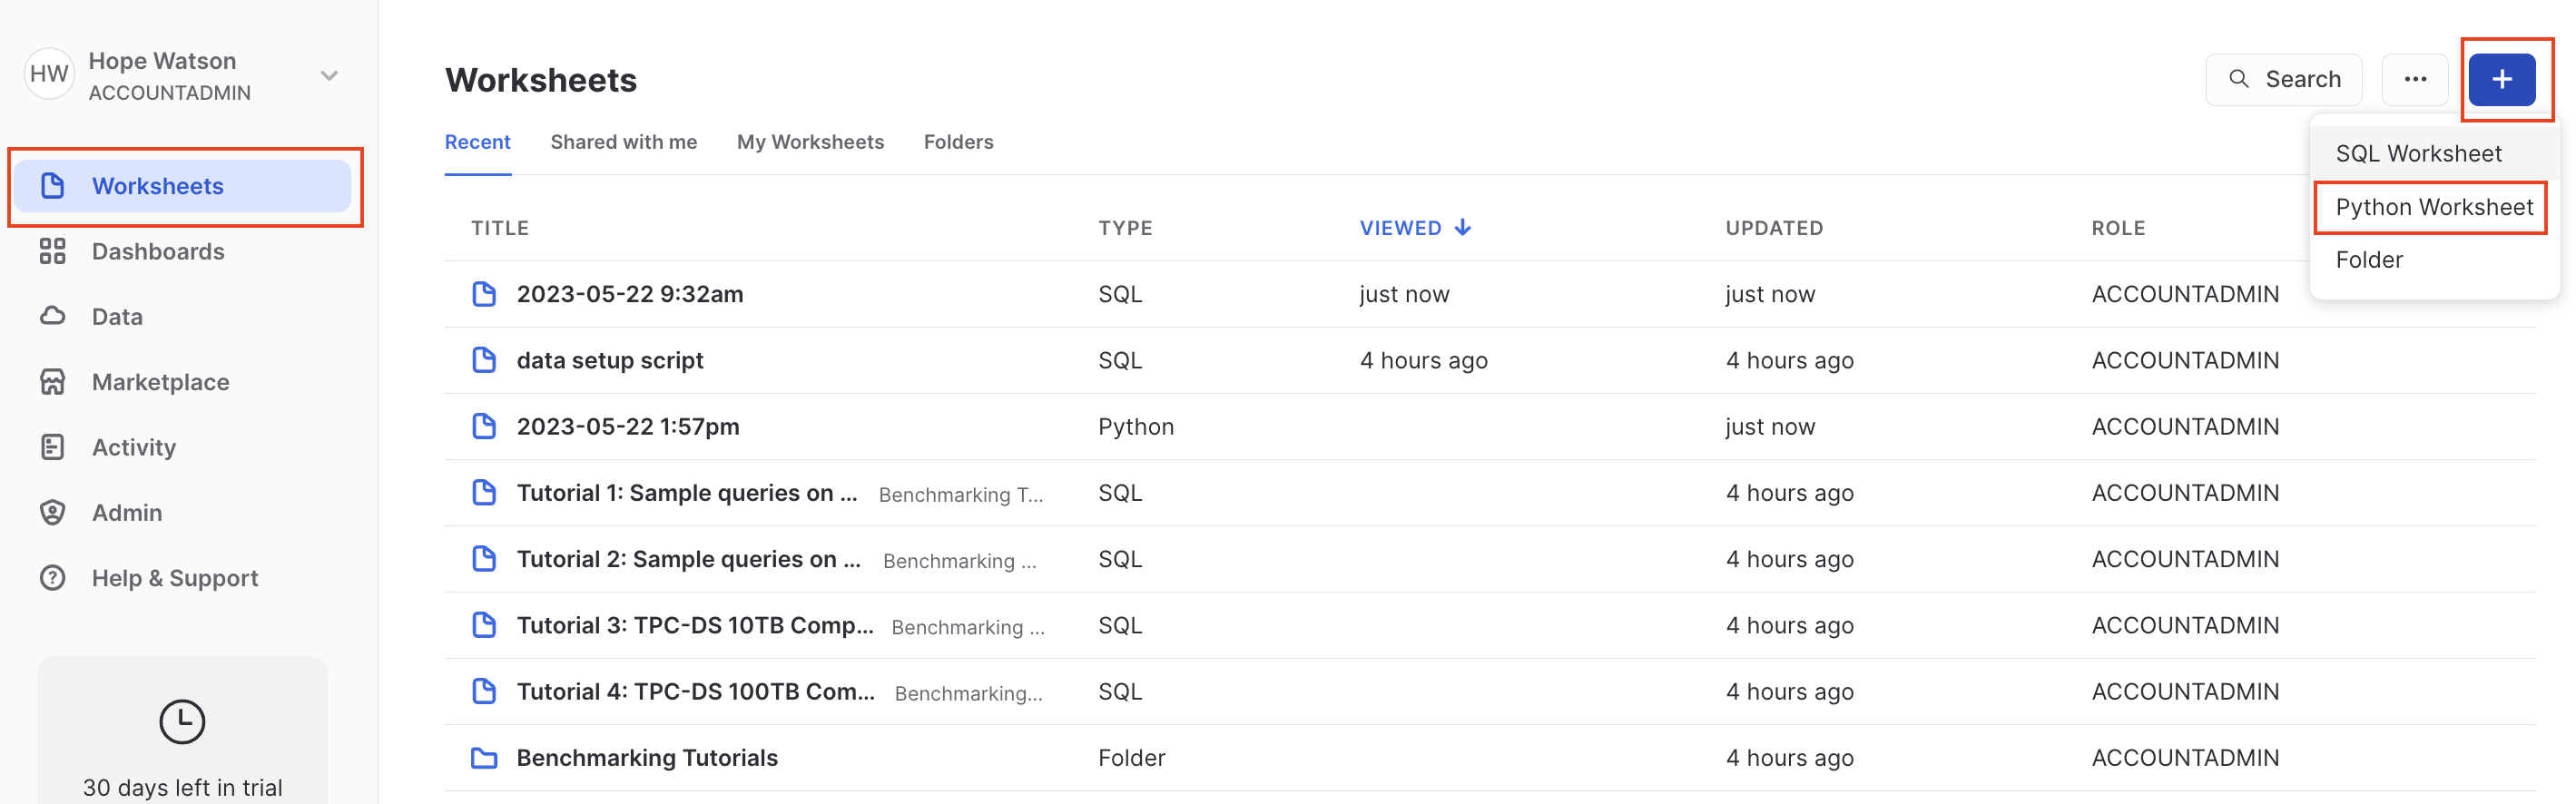This screenshot has height=804, width=2576.
Task: Click the Search input field
Action: click(x=2284, y=79)
